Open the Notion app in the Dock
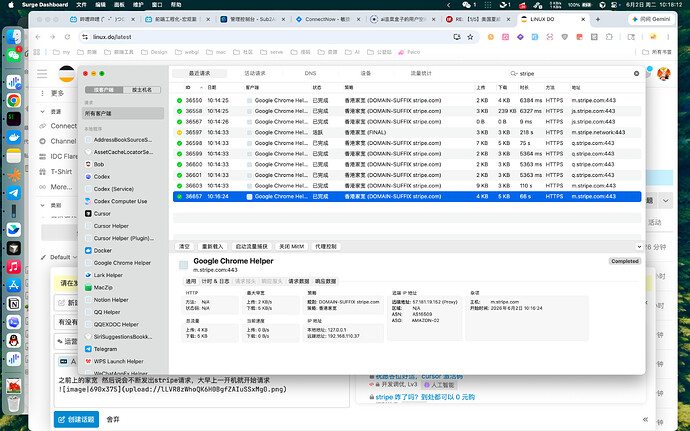 pyautogui.click(x=14, y=304)
